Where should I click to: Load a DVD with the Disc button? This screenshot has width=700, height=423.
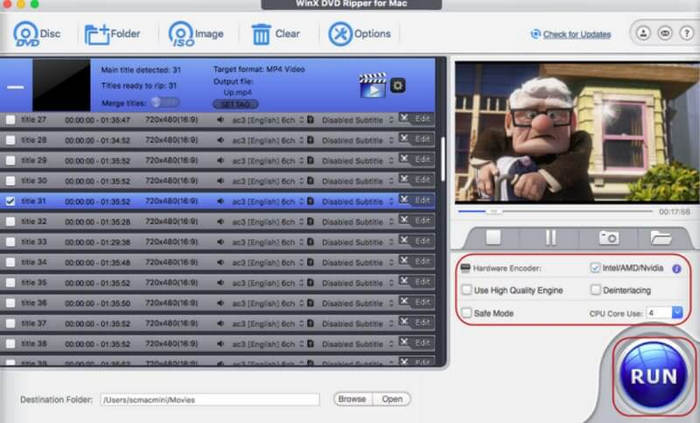37,34
